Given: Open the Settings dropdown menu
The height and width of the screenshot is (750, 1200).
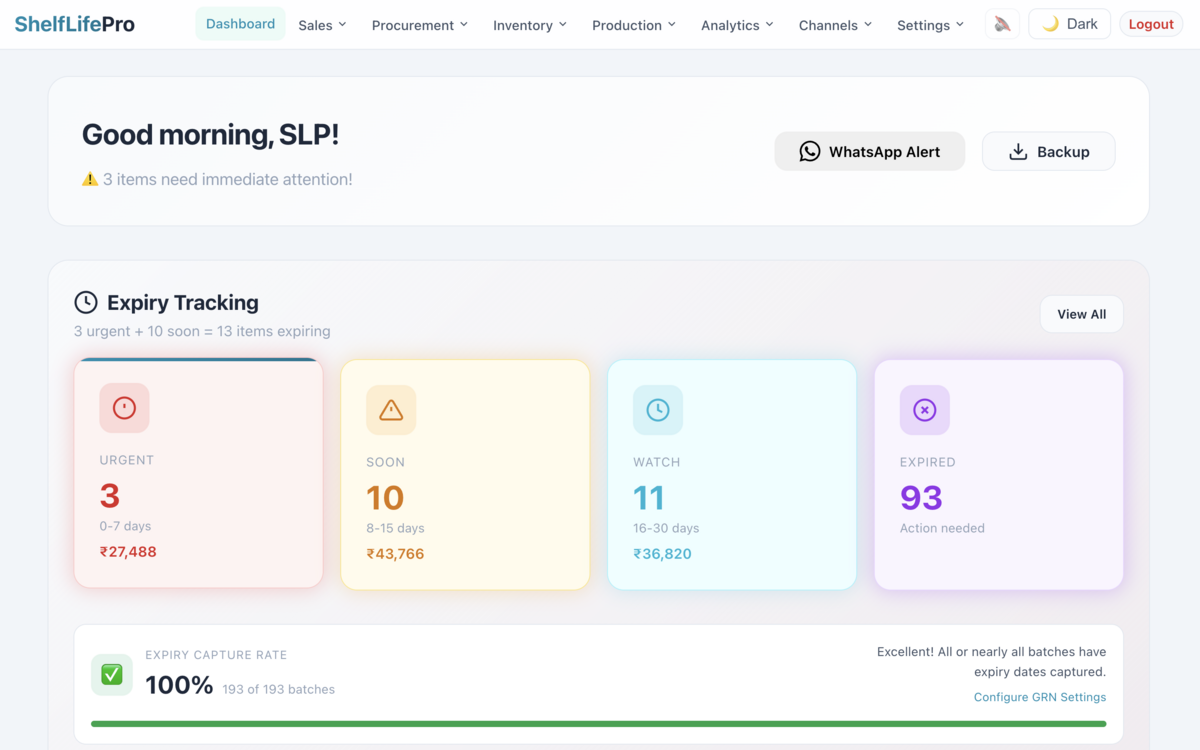Looking at the screenshot, I should (x=929, y=25).
